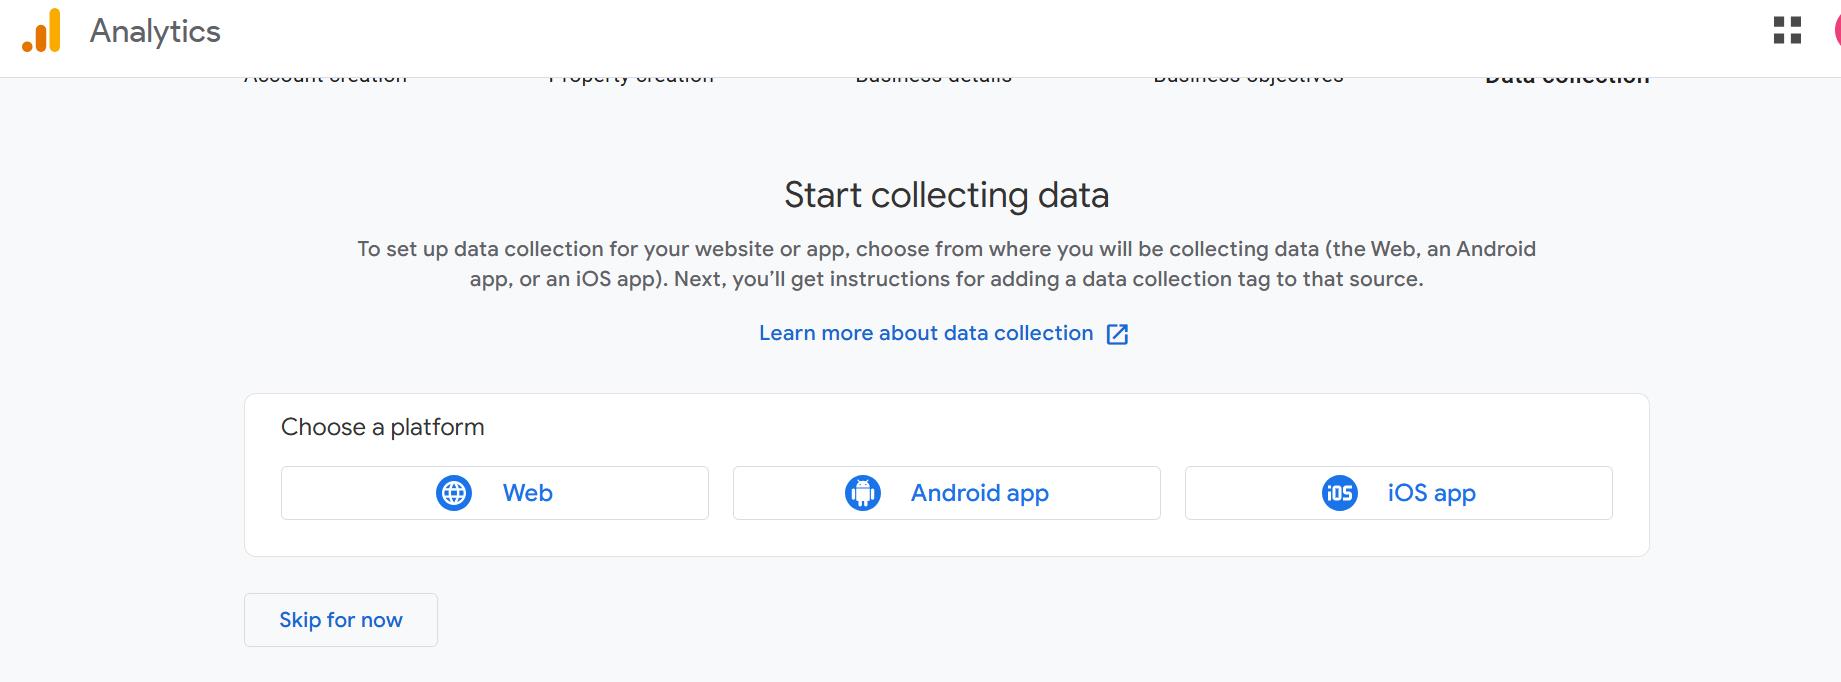Select Web as the data collection platform

coord(494,493)
